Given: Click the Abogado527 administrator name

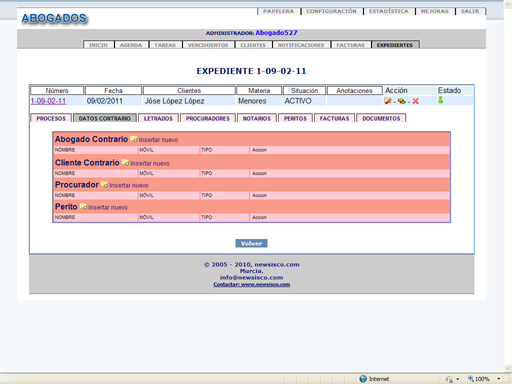Looking at the screenshot, I should 276,33.
